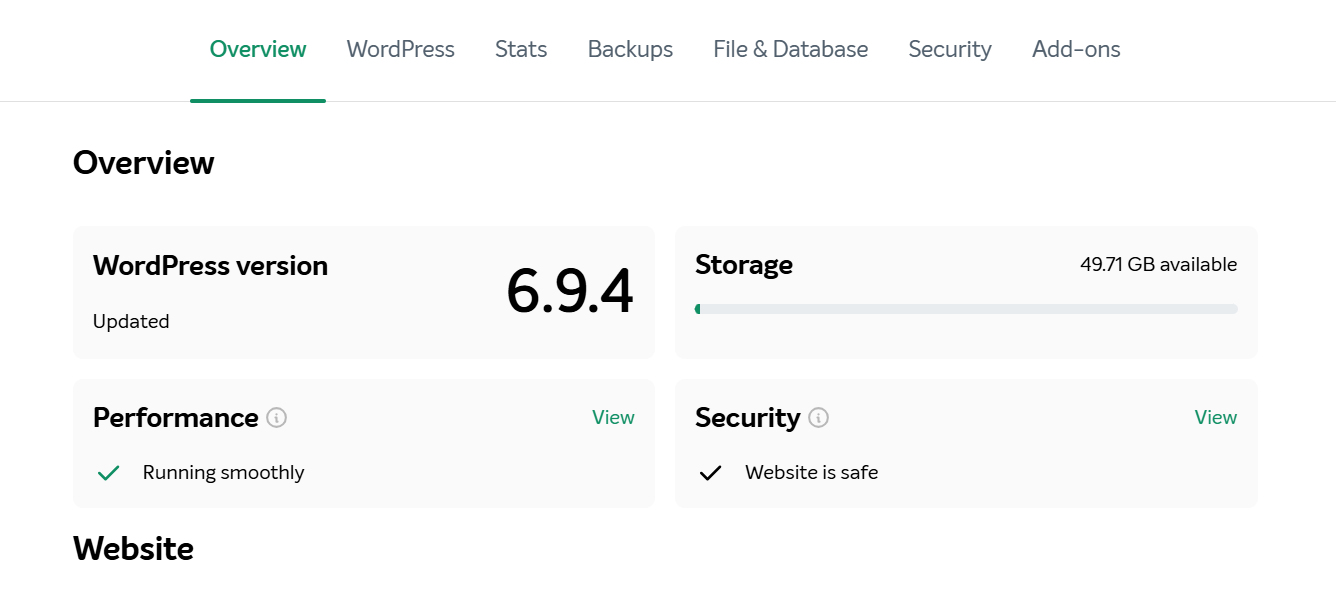The image size is (1336, 592).
Task: Click the Running smoothly status text
Action: click(x=224, y=473)
